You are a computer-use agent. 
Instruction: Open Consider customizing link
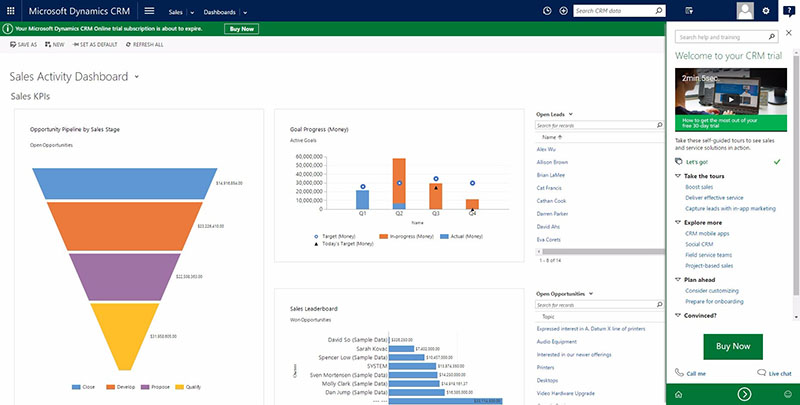point(712,291)
